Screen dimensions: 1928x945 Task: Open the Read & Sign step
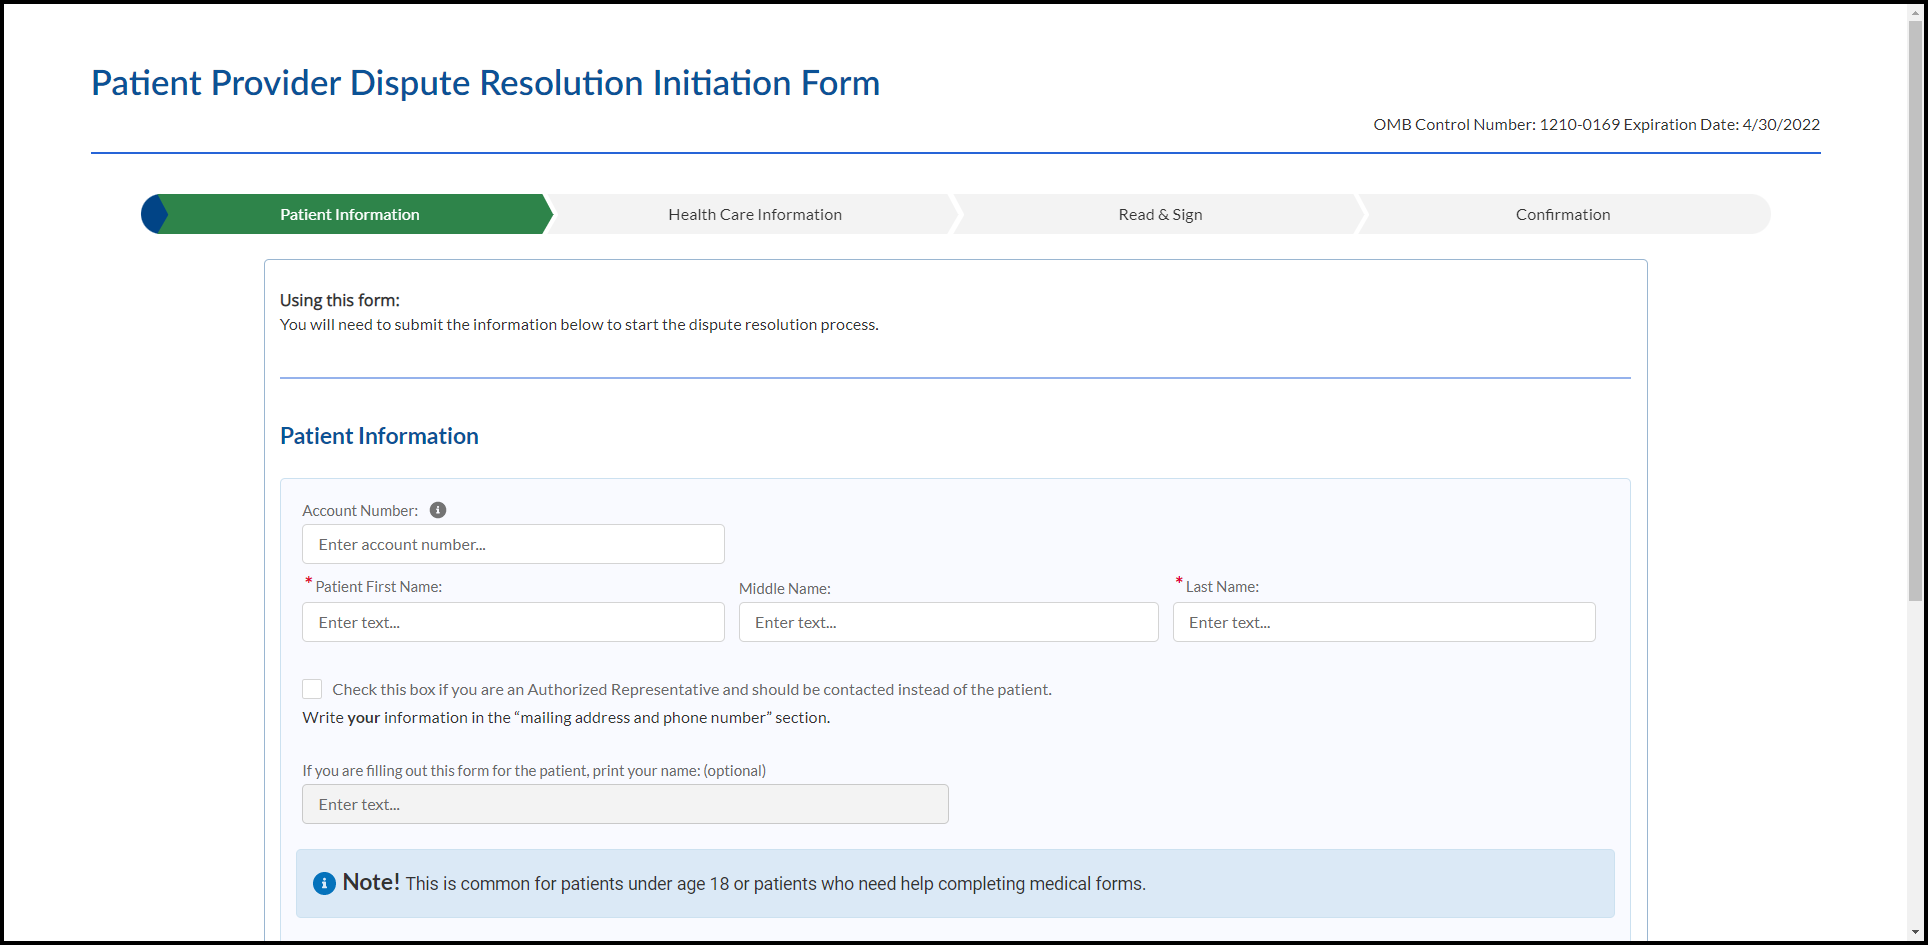(x=1160, y=214)
